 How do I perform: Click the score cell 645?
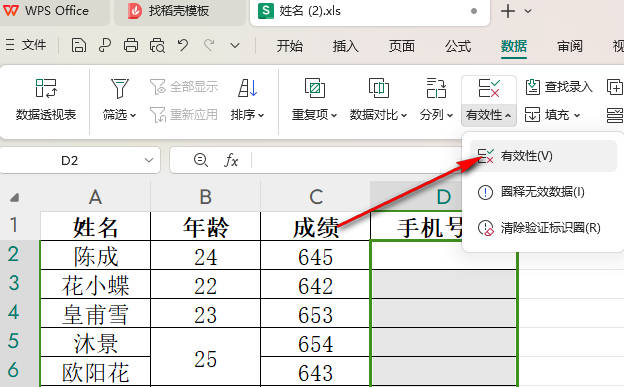pyautogui.click(x=316, y=256)
